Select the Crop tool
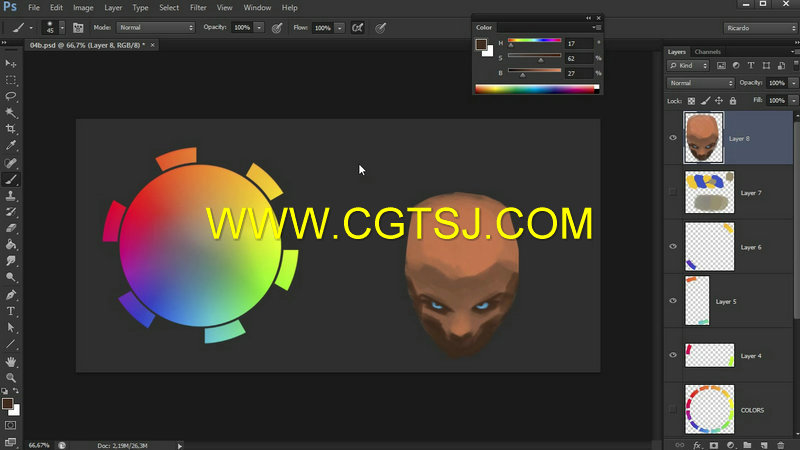This screenshot has width=800, height=450. click(x=11, y=129)
